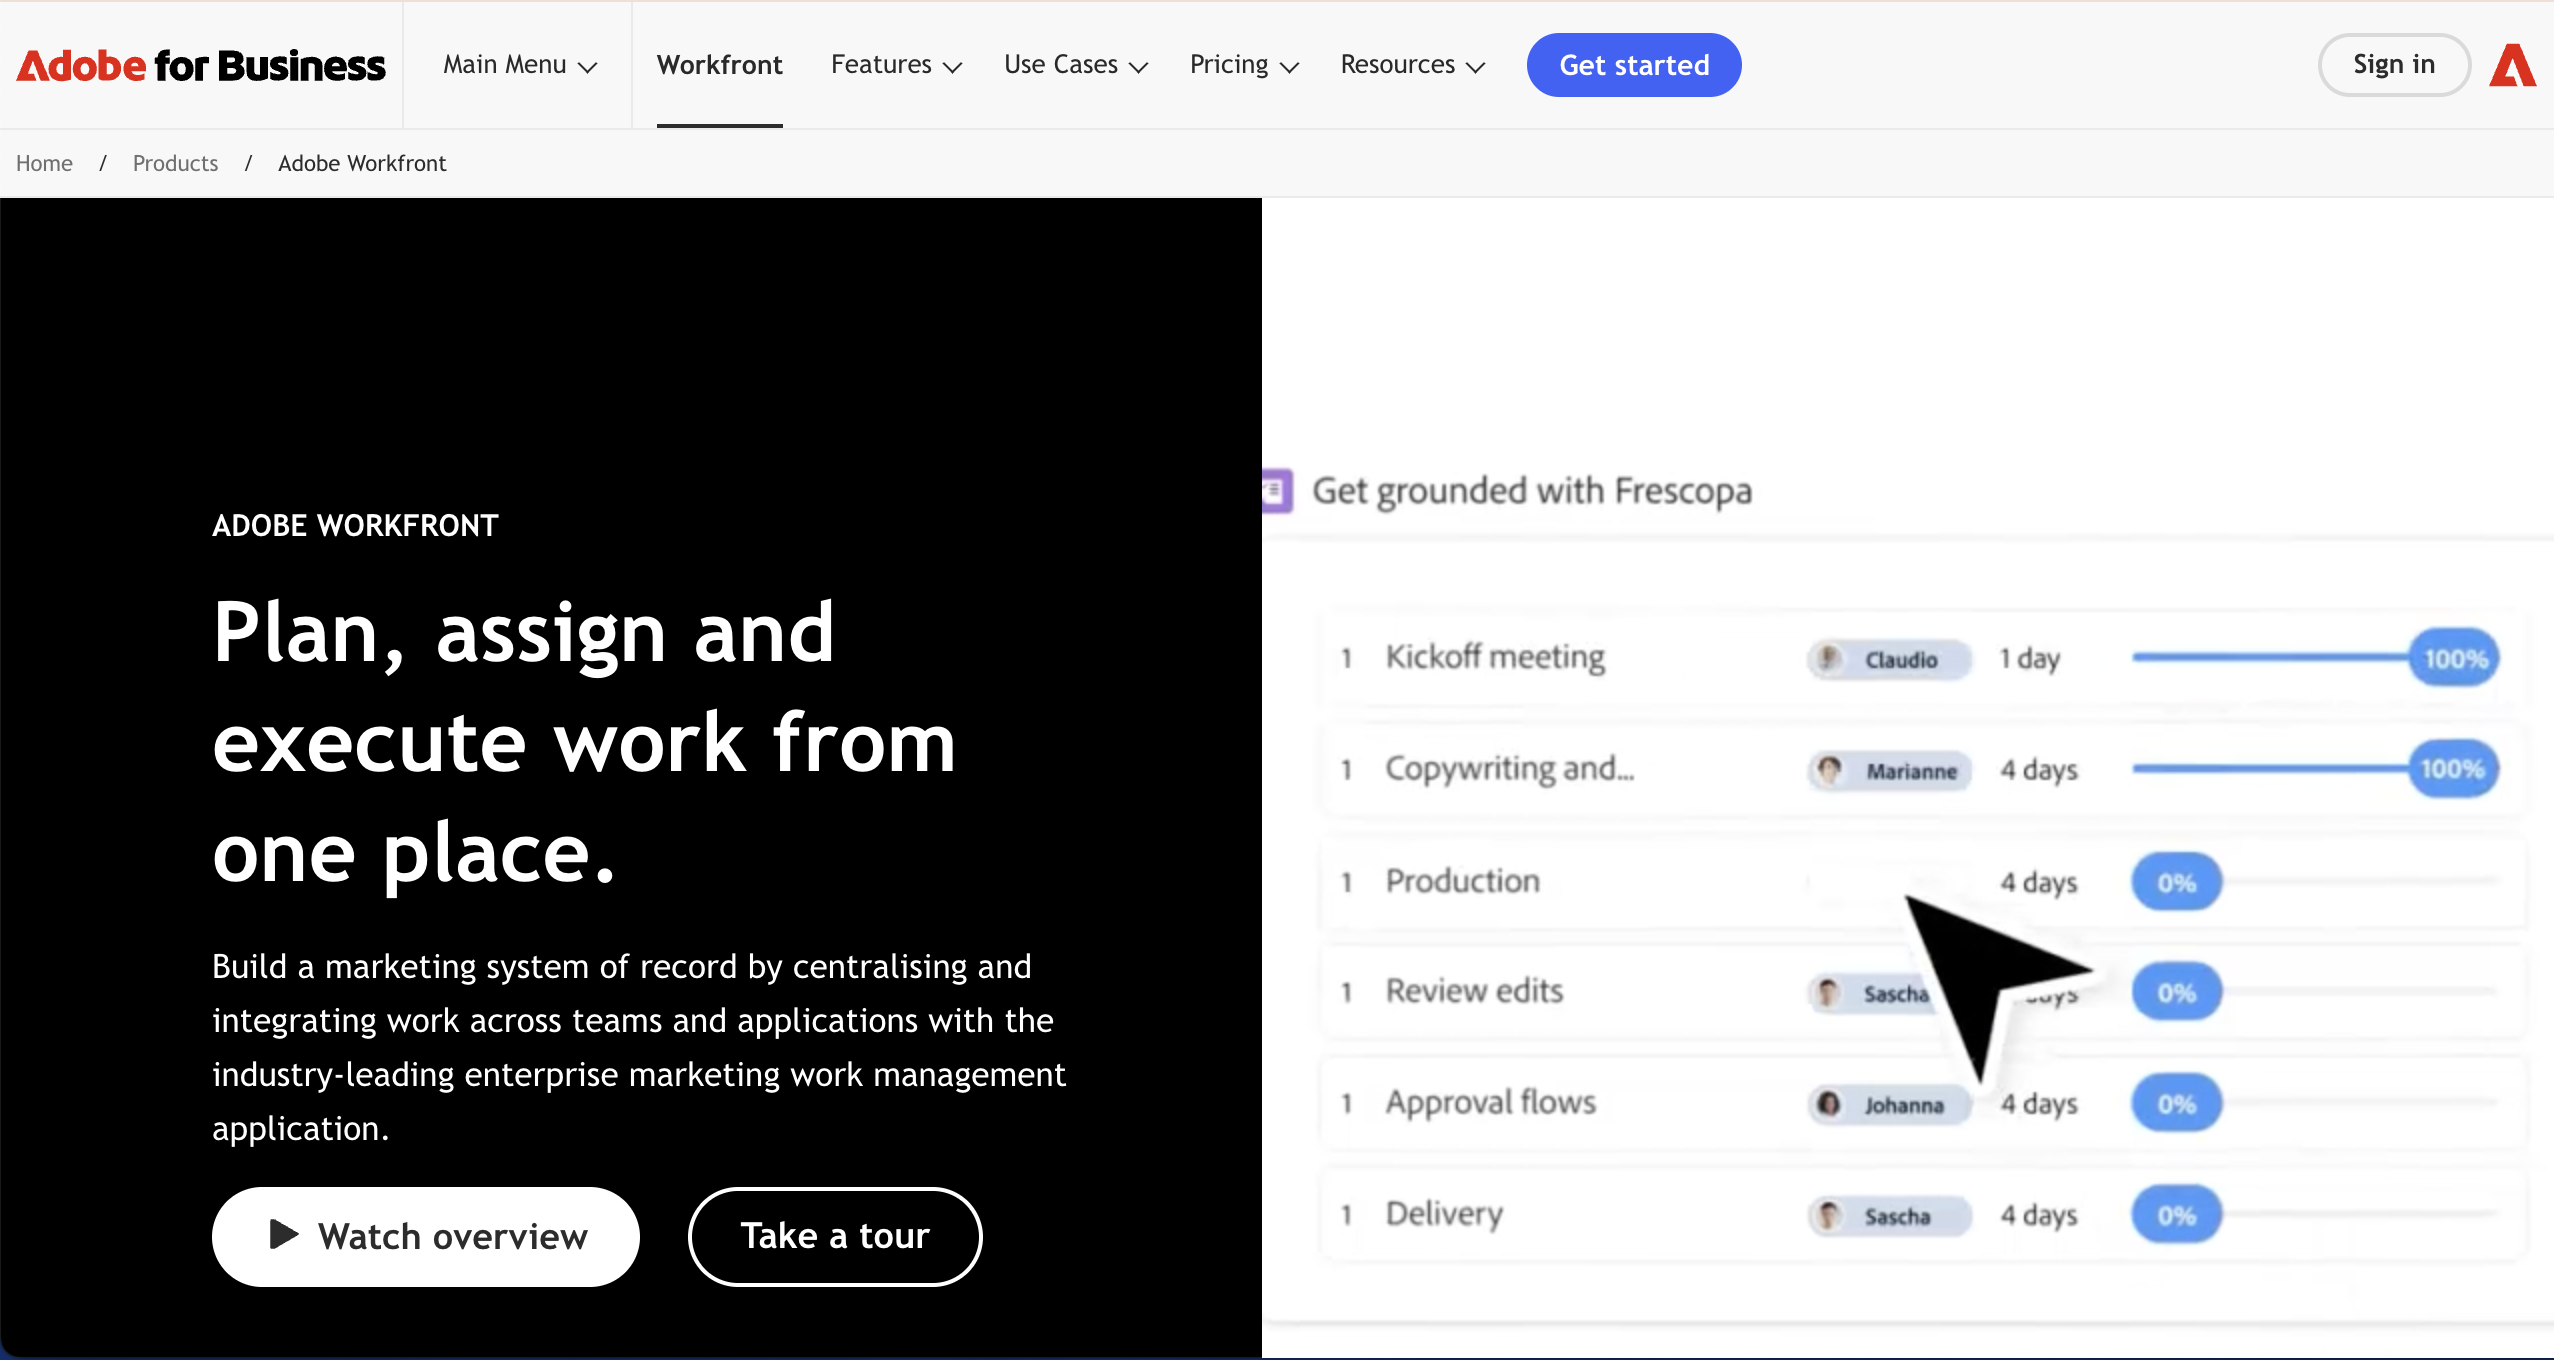Image resolution: width=2554 pixels, height=1360 pixels.
Task: Go to Home breadcrumb link
Action: click(44, 163)
